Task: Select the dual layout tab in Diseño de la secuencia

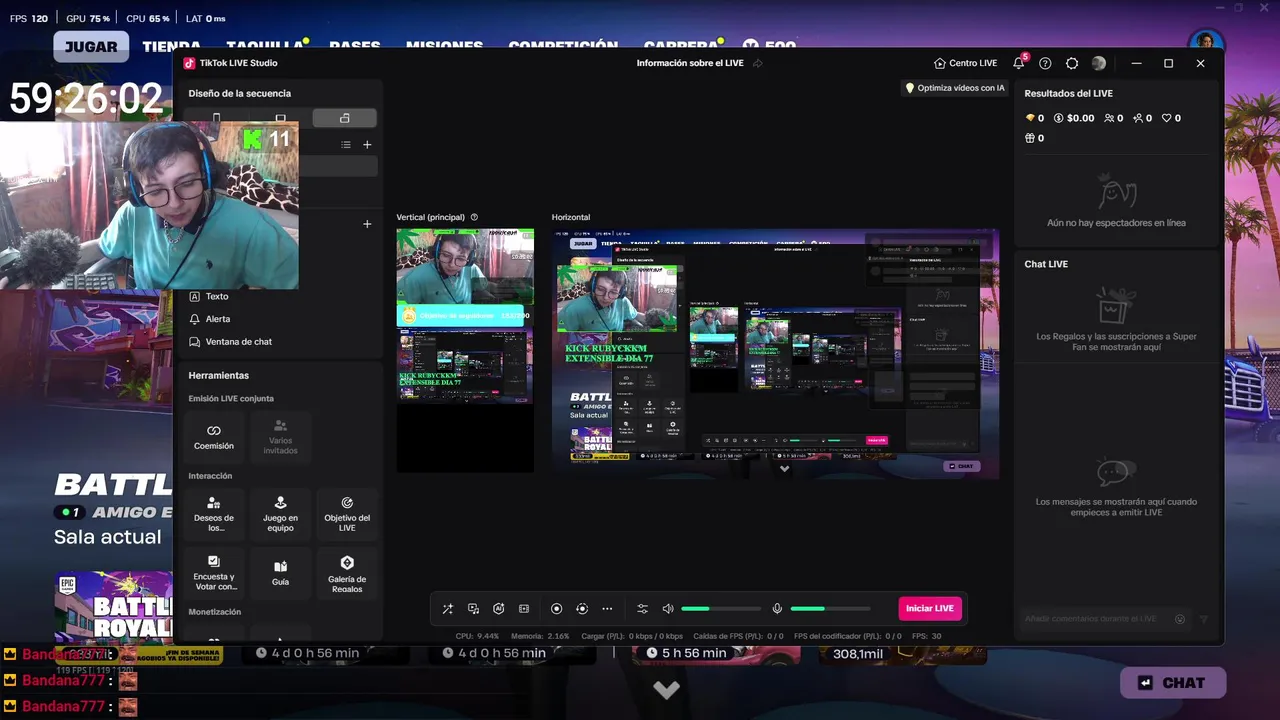Action: (x=344, y=118)
